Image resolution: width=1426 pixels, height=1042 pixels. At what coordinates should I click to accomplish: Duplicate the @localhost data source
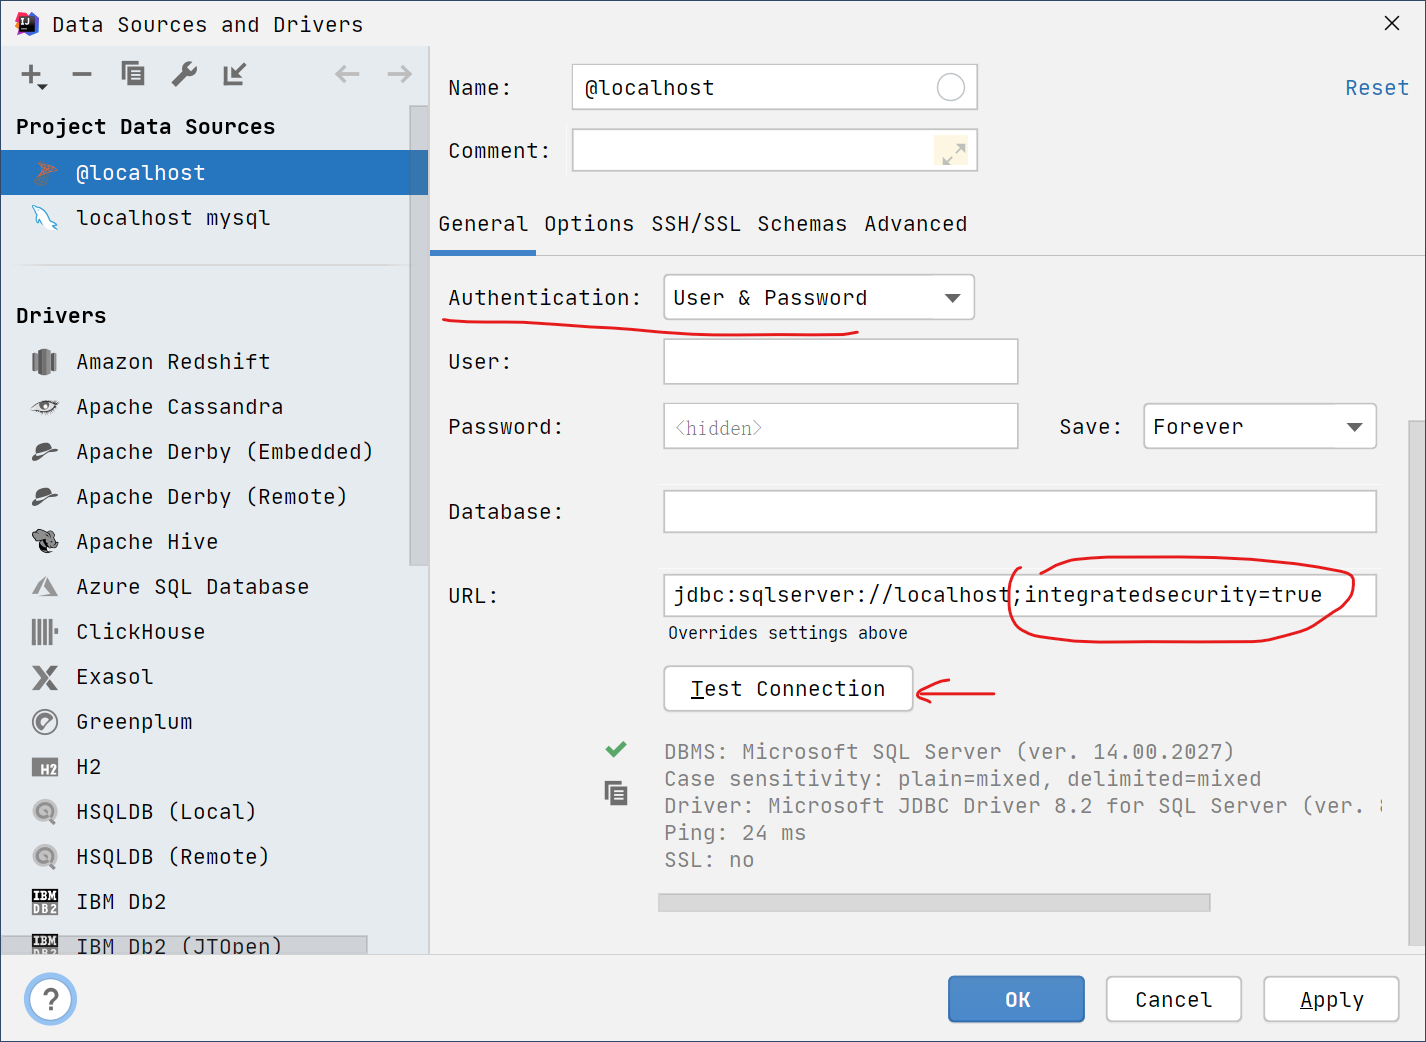pos(133,74)
